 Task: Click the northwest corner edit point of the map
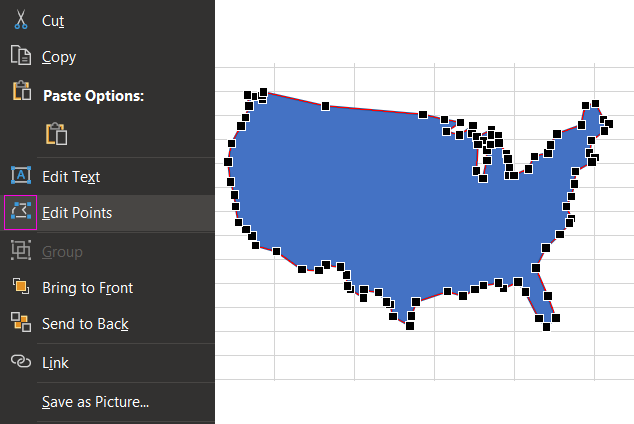(x=249, y=95)
